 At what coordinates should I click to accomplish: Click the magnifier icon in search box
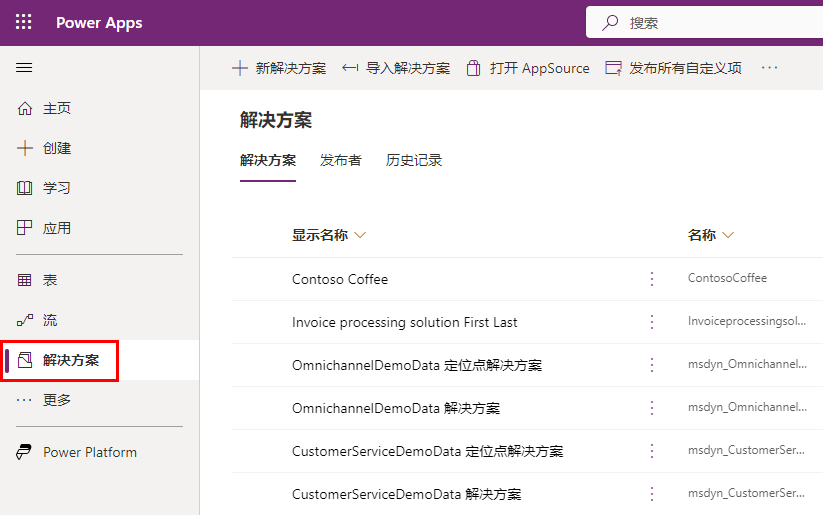[x=610, y=23]
